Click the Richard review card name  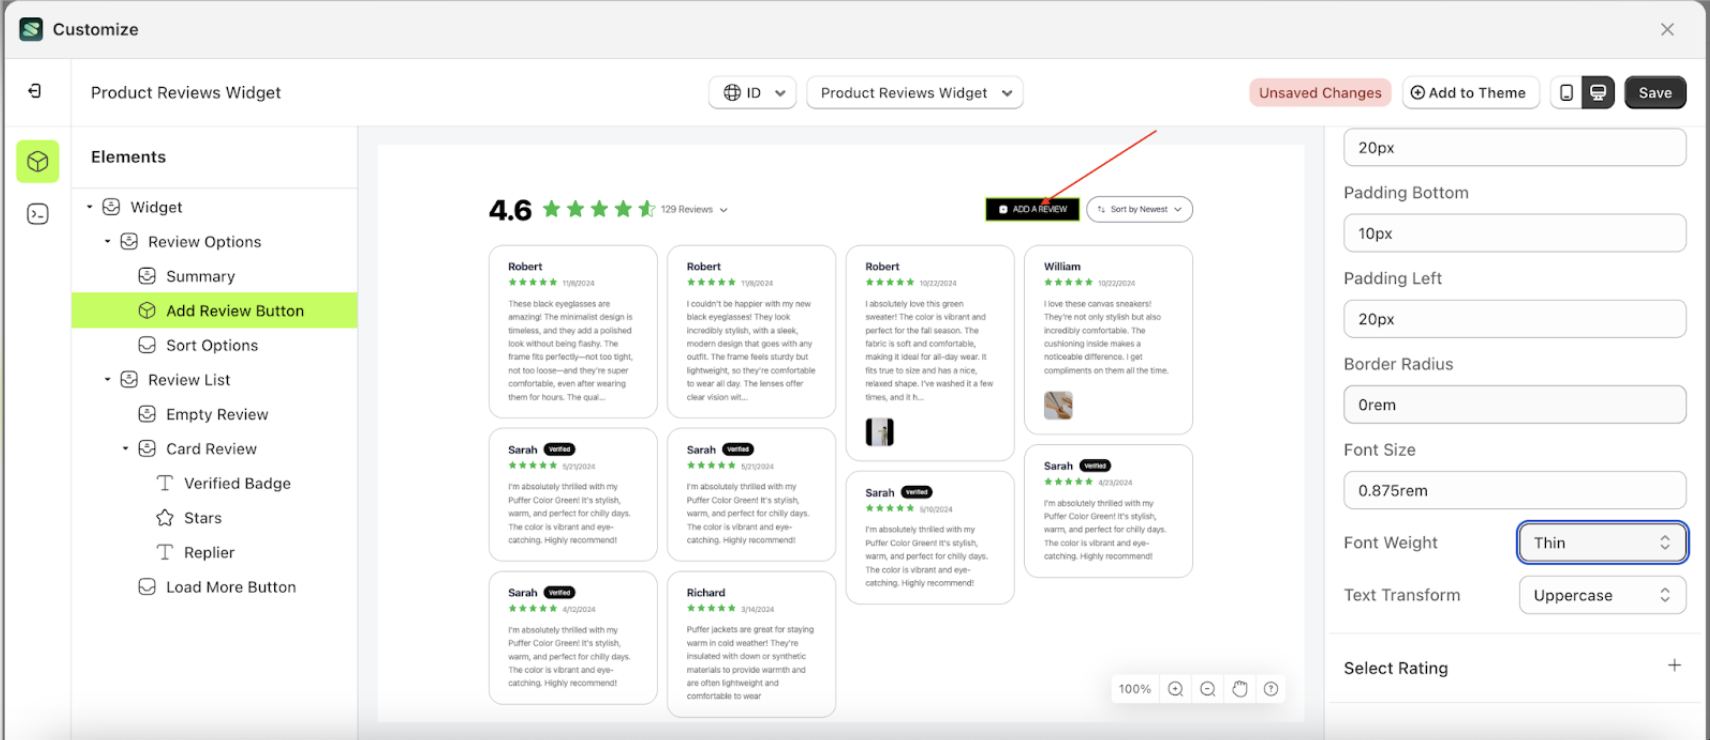[706, 593]
